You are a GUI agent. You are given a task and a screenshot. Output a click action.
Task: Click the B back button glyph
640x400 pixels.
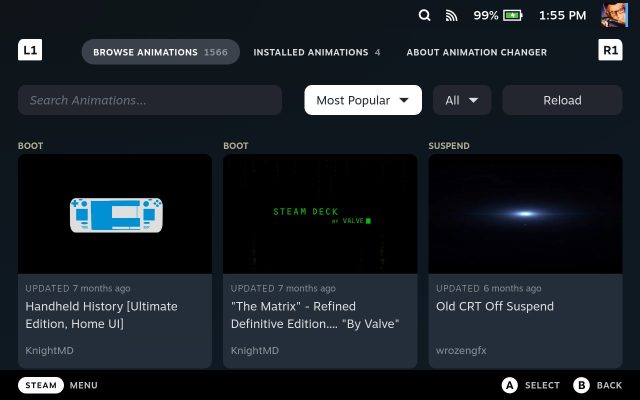tap(581, 385)
